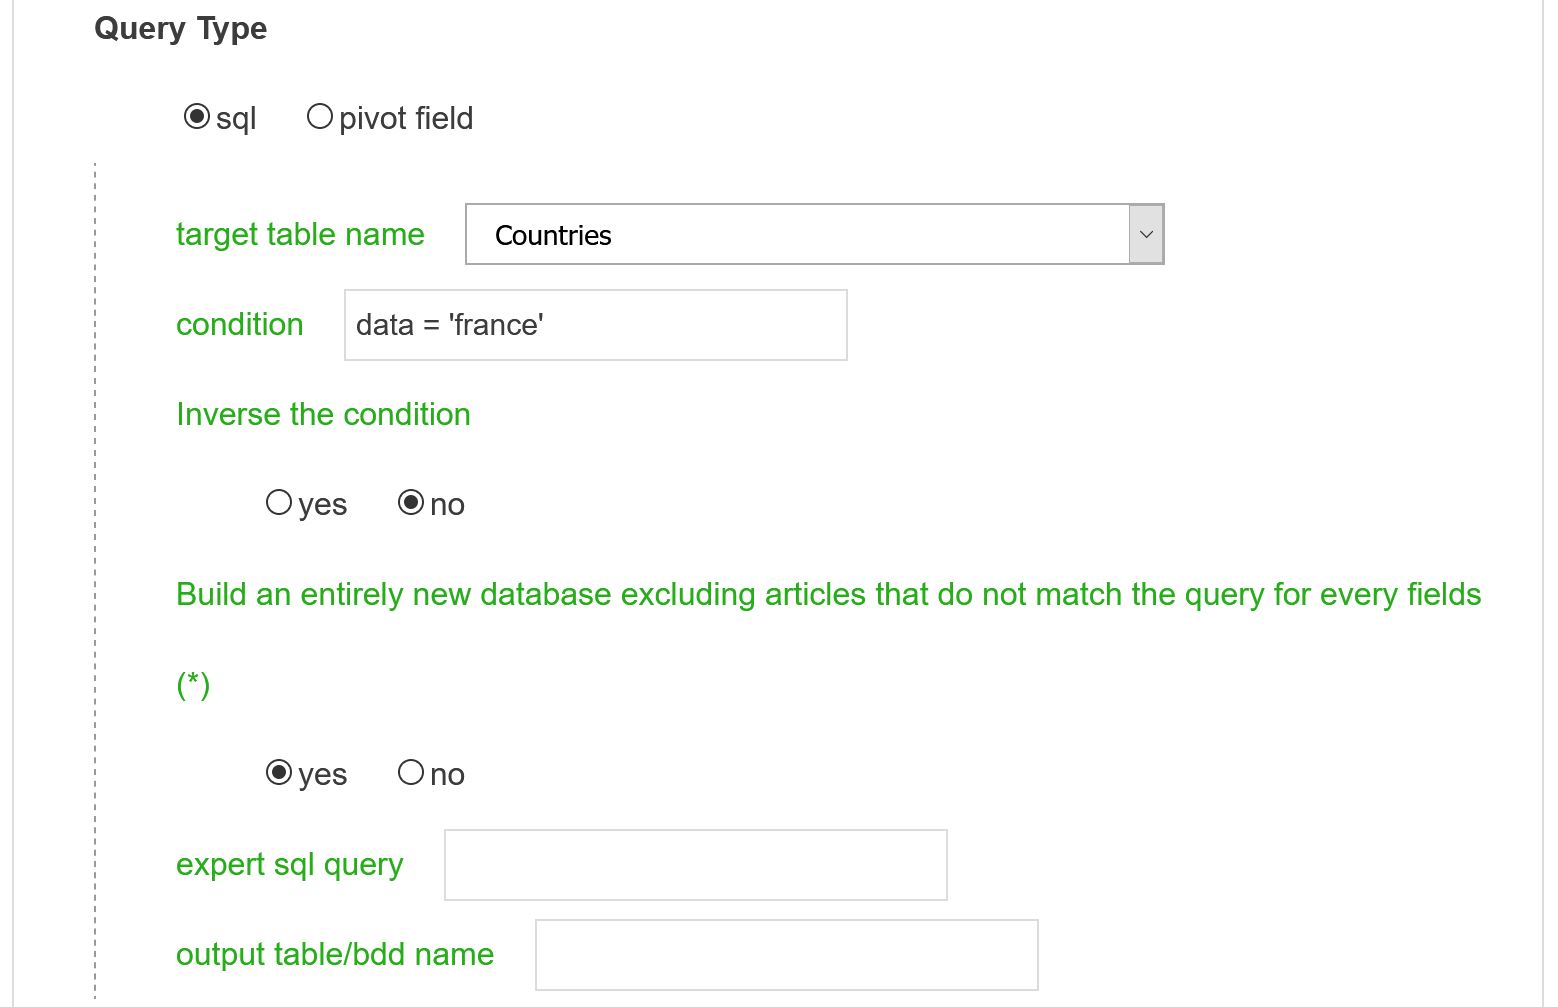Focus the output table/bdd name text box
Image resolution: width=1558 pixels, height=1007 pixels.
click(786, 955)
